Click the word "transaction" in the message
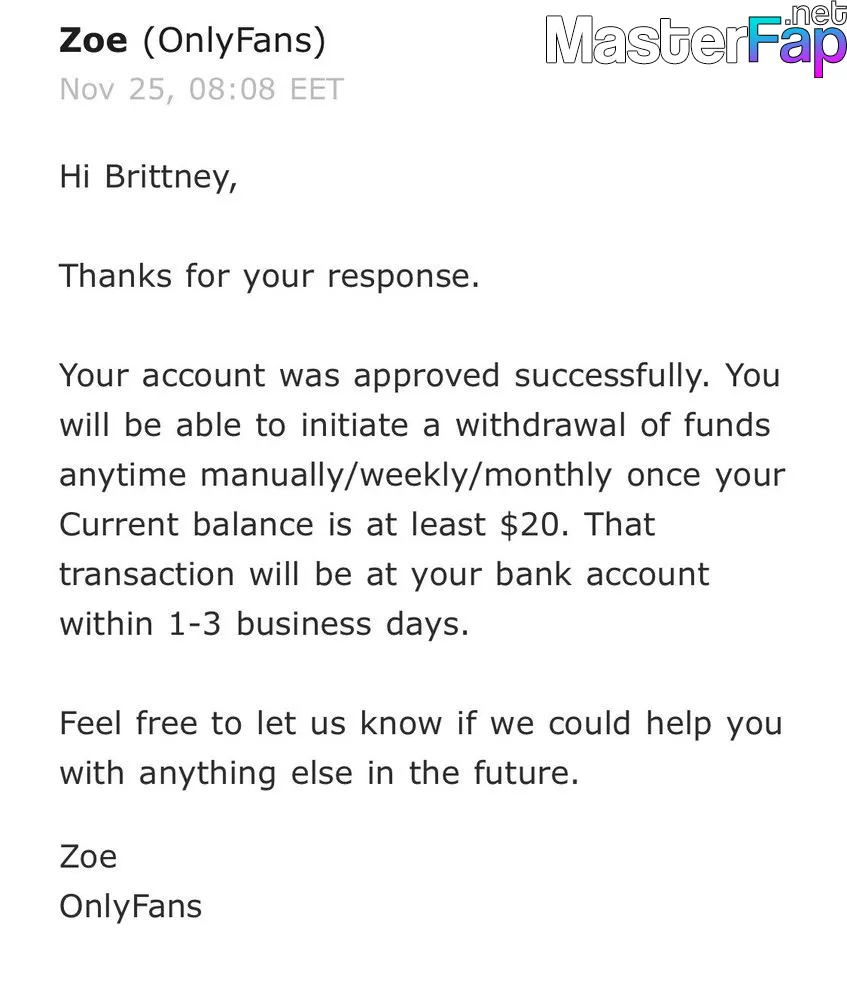847x1000 pixels. click(147, 575)
